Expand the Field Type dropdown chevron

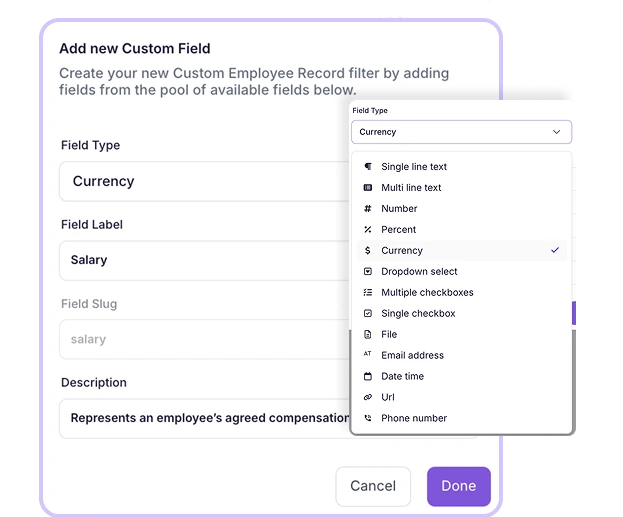[557, 132]
